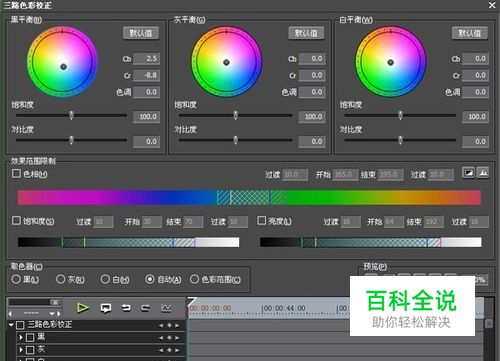
Task: Click 灰平衡 对比度 slider handle
Action: coord(236,140)
